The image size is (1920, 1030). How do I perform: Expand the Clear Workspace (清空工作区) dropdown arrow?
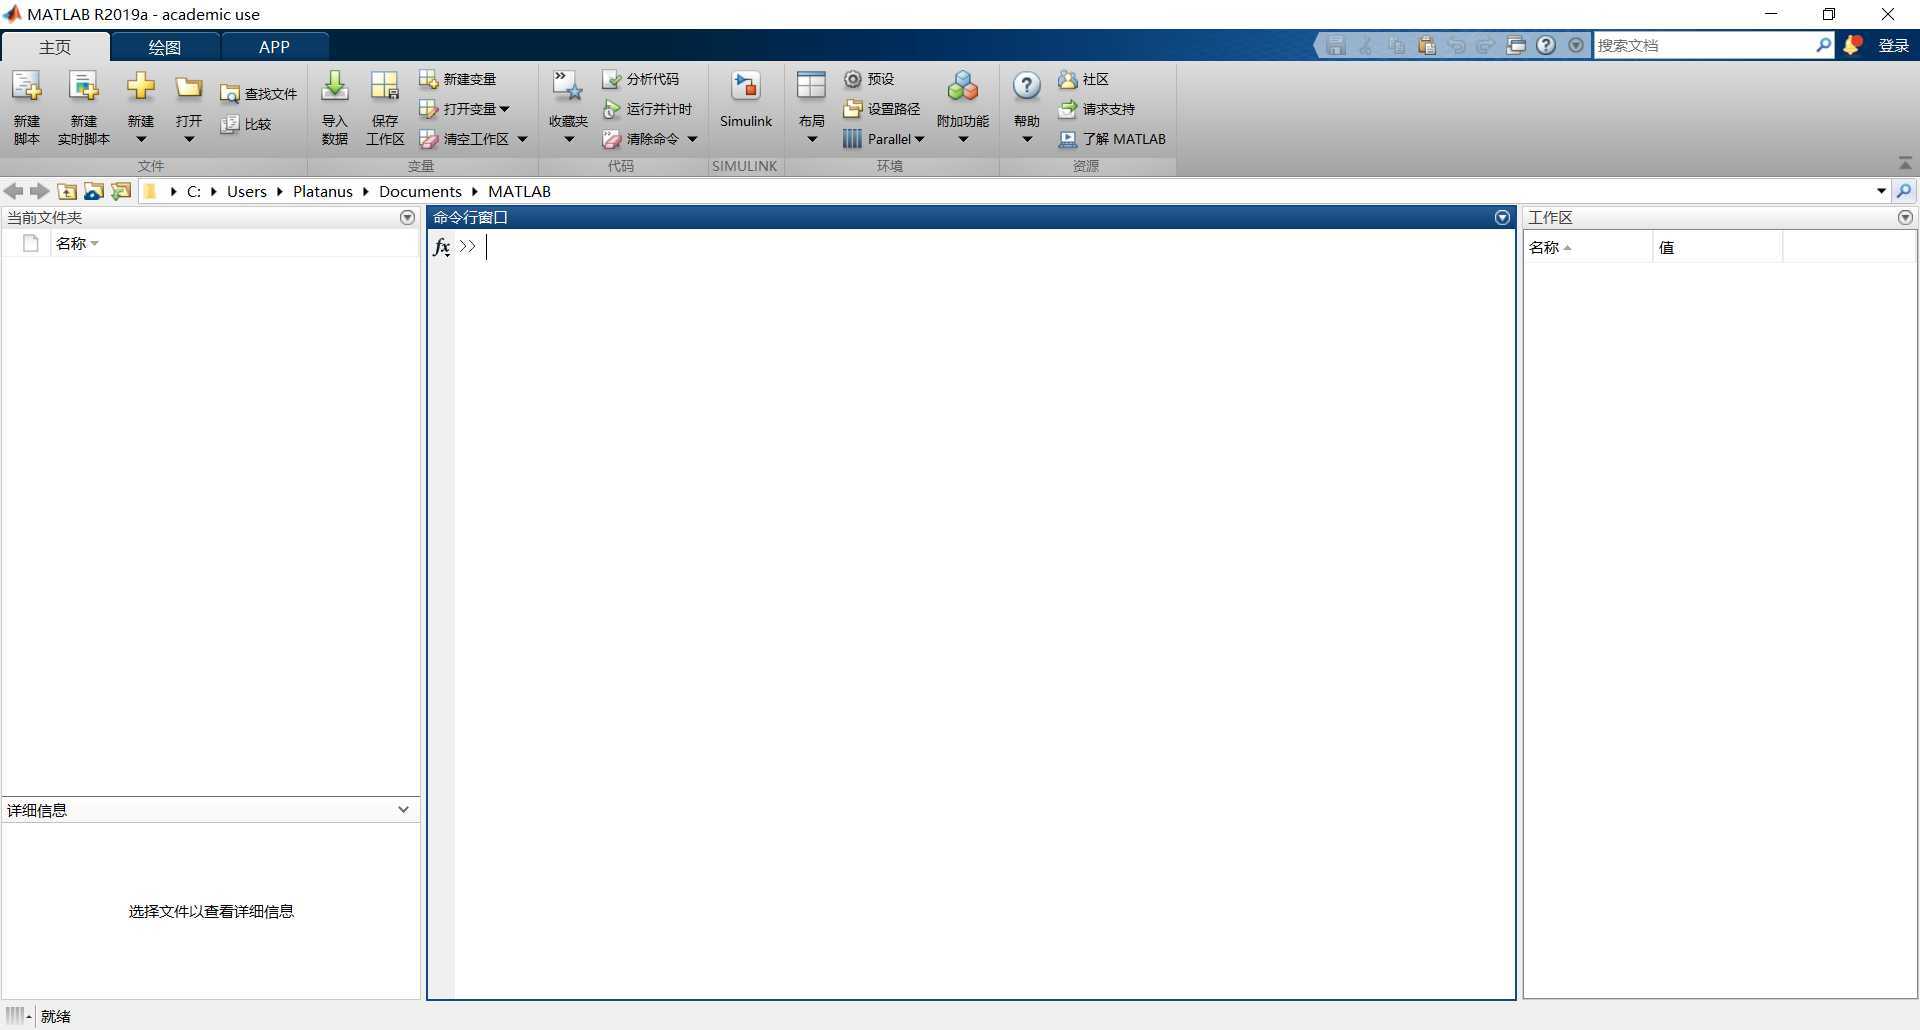point(522,139)
